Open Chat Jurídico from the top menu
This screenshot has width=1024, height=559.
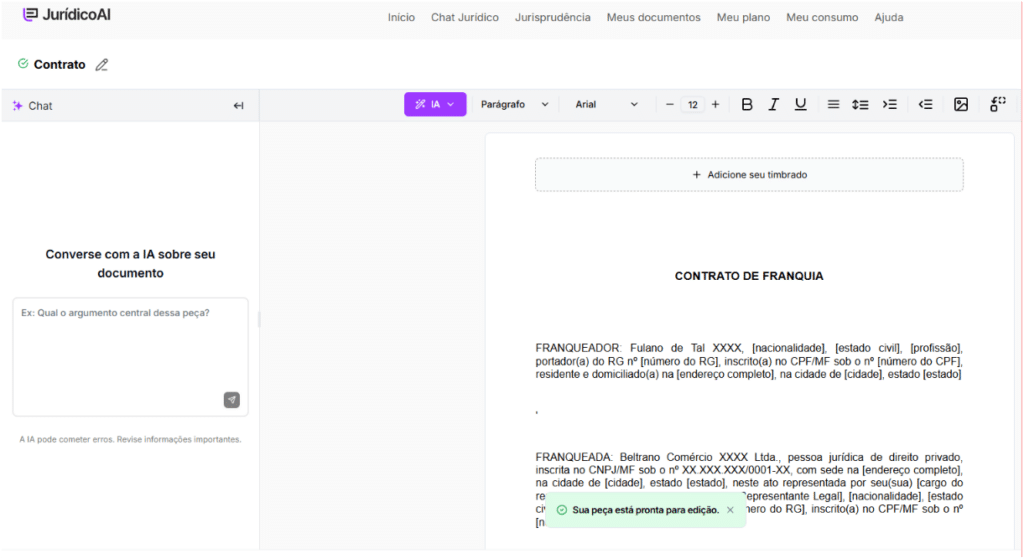pos(465,18)
